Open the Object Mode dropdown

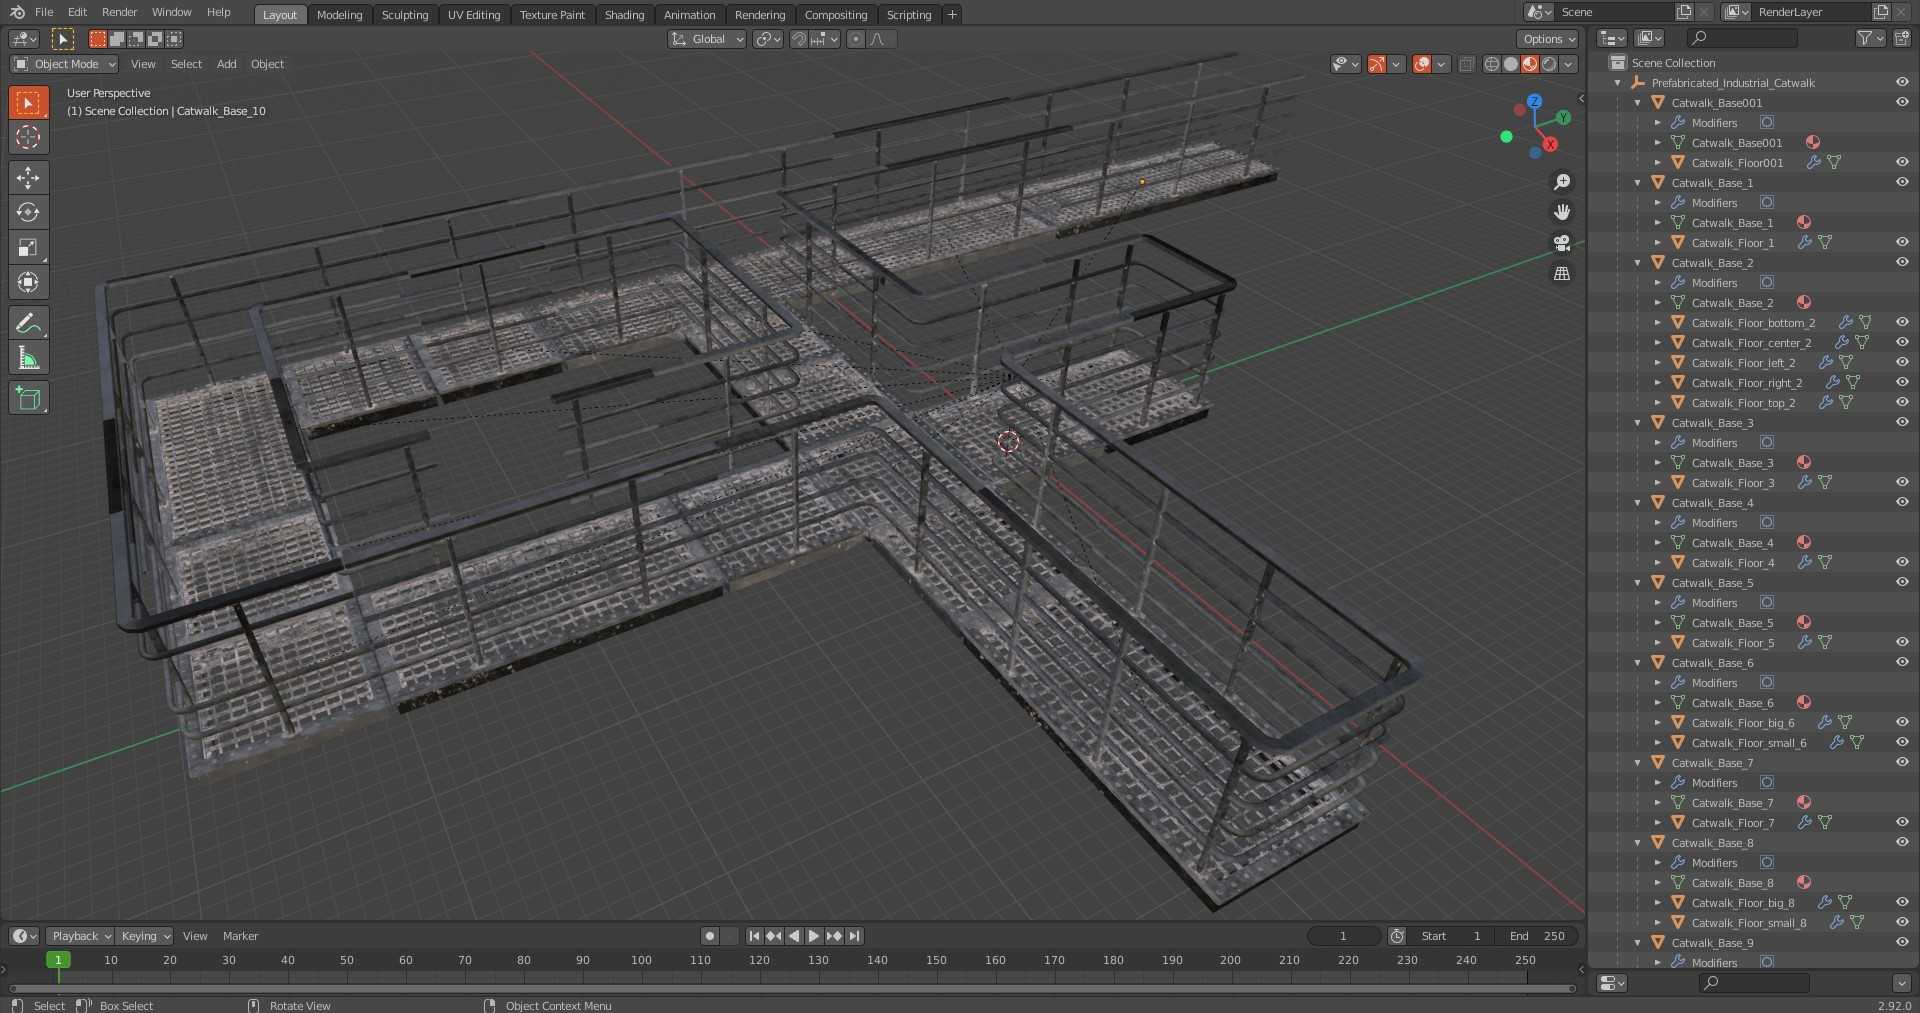pos(64,64)
